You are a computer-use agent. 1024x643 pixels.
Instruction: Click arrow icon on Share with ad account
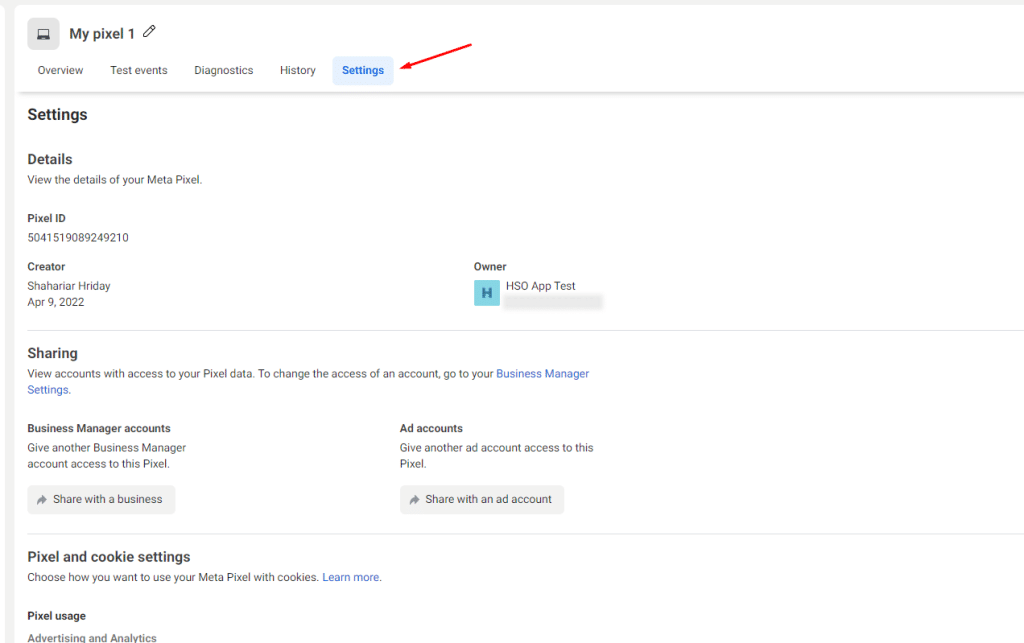[414, 499]
